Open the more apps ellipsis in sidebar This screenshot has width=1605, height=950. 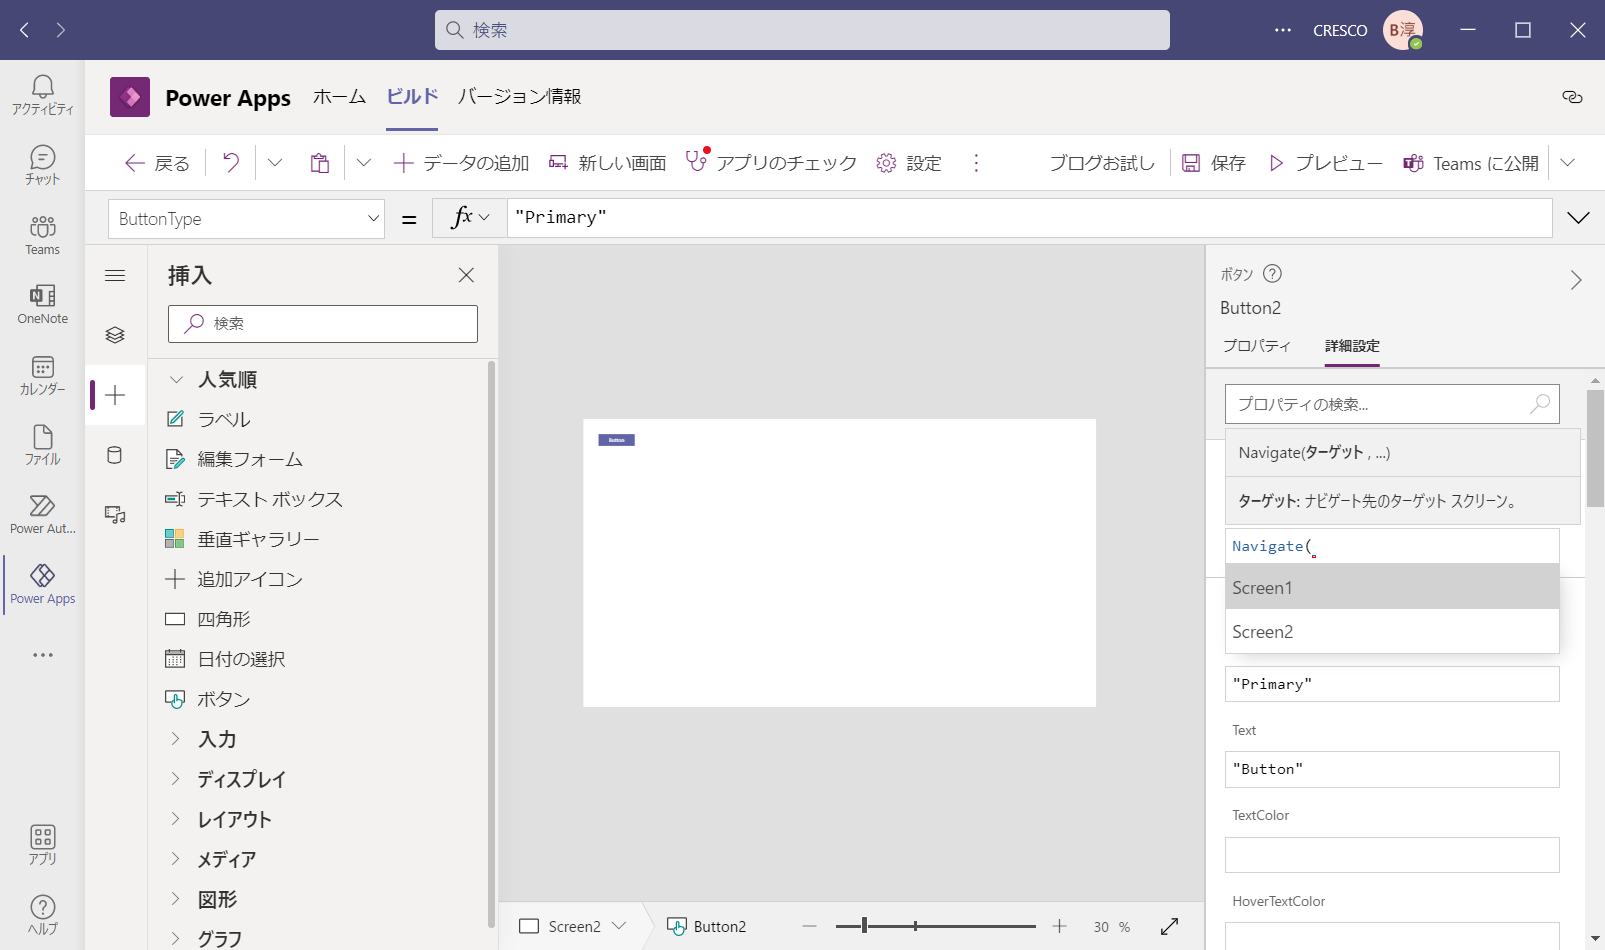coord(42,655)
